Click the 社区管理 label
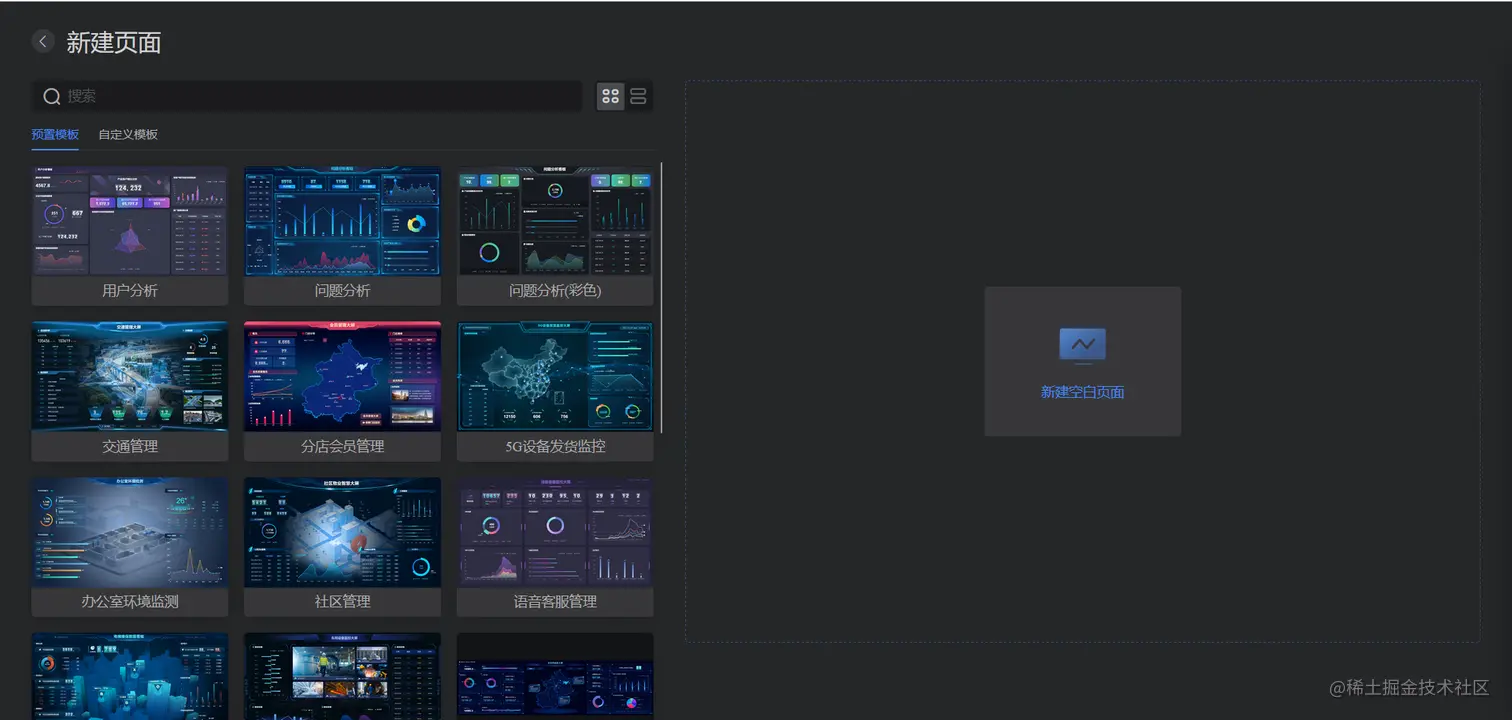Viewport: 1512px width, 720px height. click(x=342, y=602)
